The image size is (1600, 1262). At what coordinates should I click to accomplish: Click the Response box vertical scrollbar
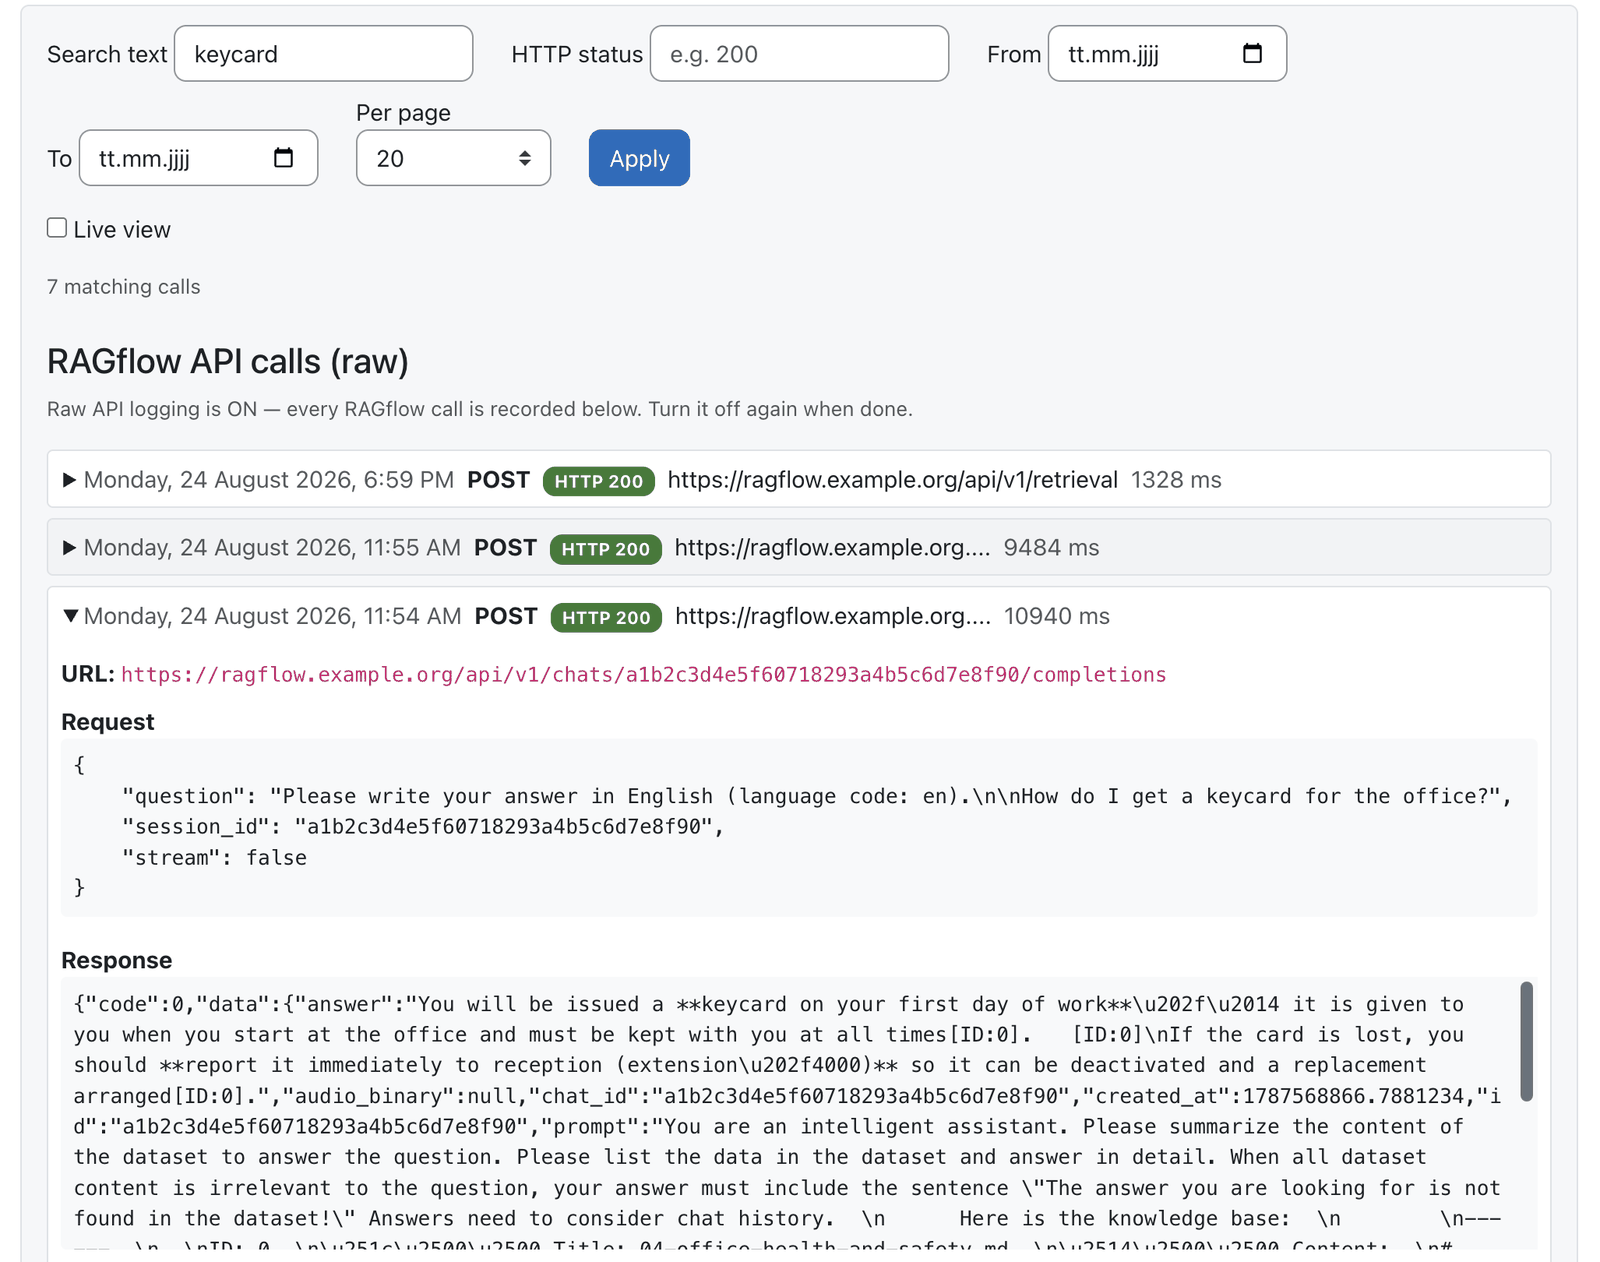pyautogui.click(x=1526, y=1041)
